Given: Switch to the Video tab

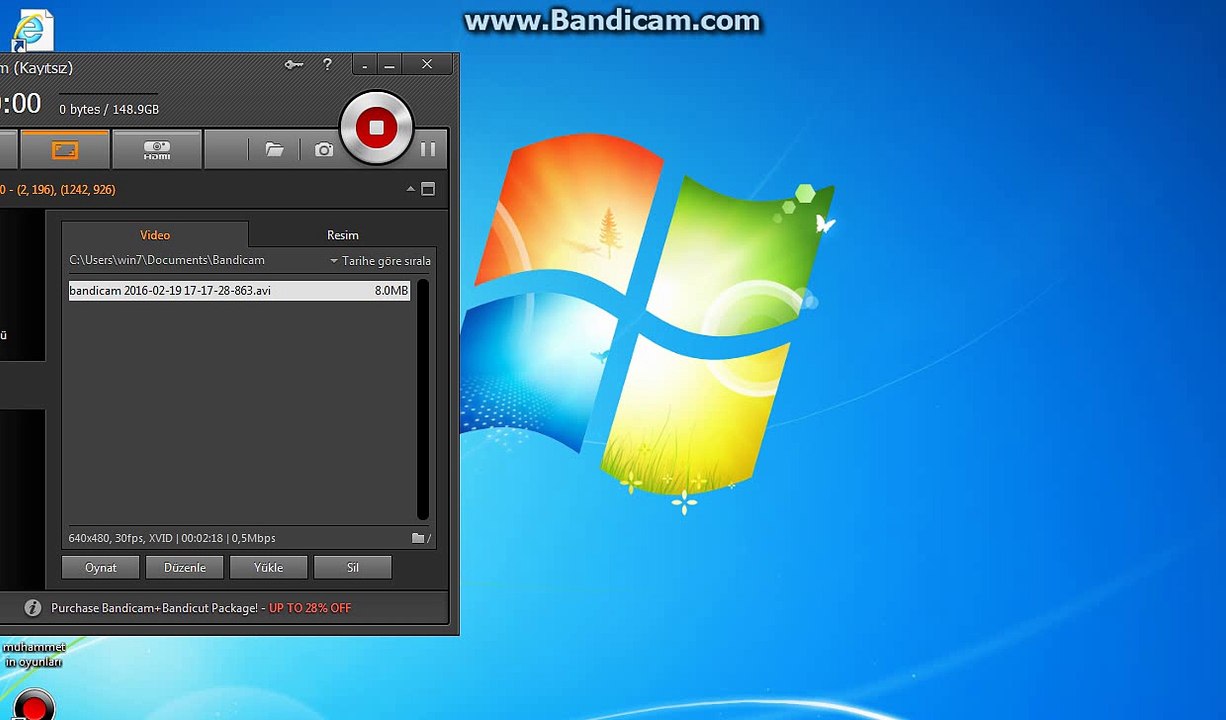Looking at the screenshot, I should click(x=155, y=235).
